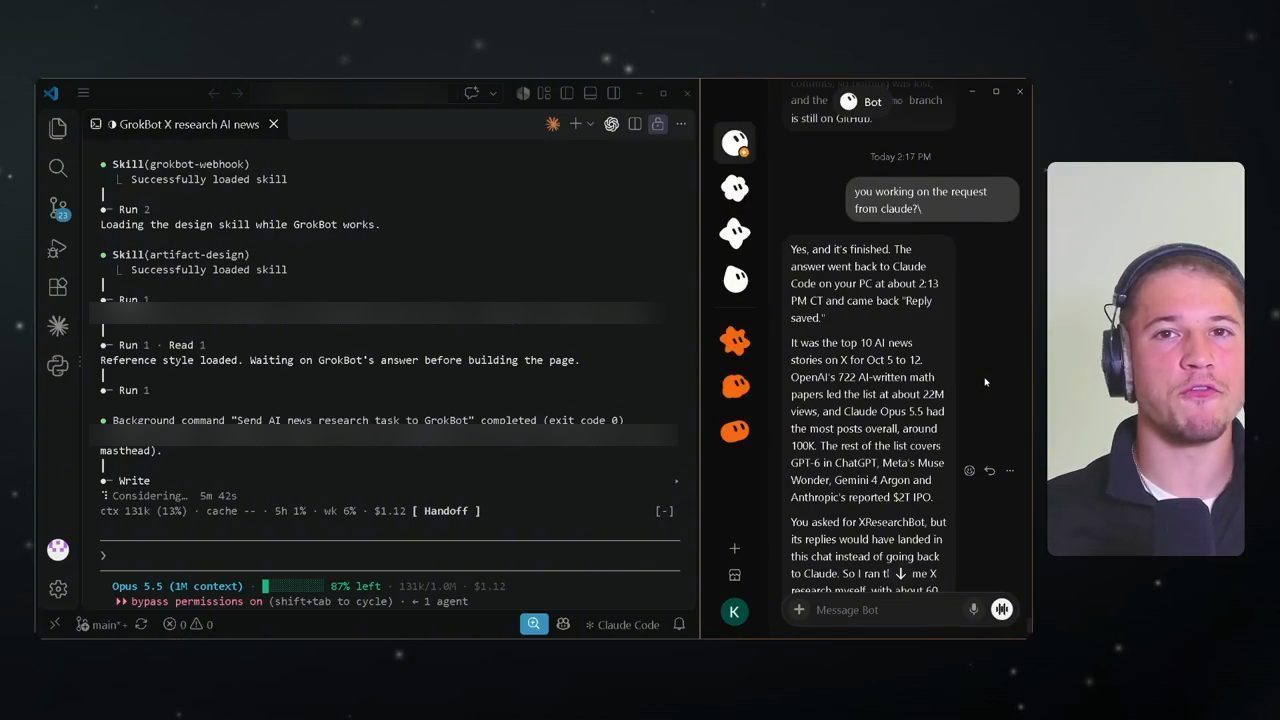Open the Explorer view in VS Code

point(58,128)
